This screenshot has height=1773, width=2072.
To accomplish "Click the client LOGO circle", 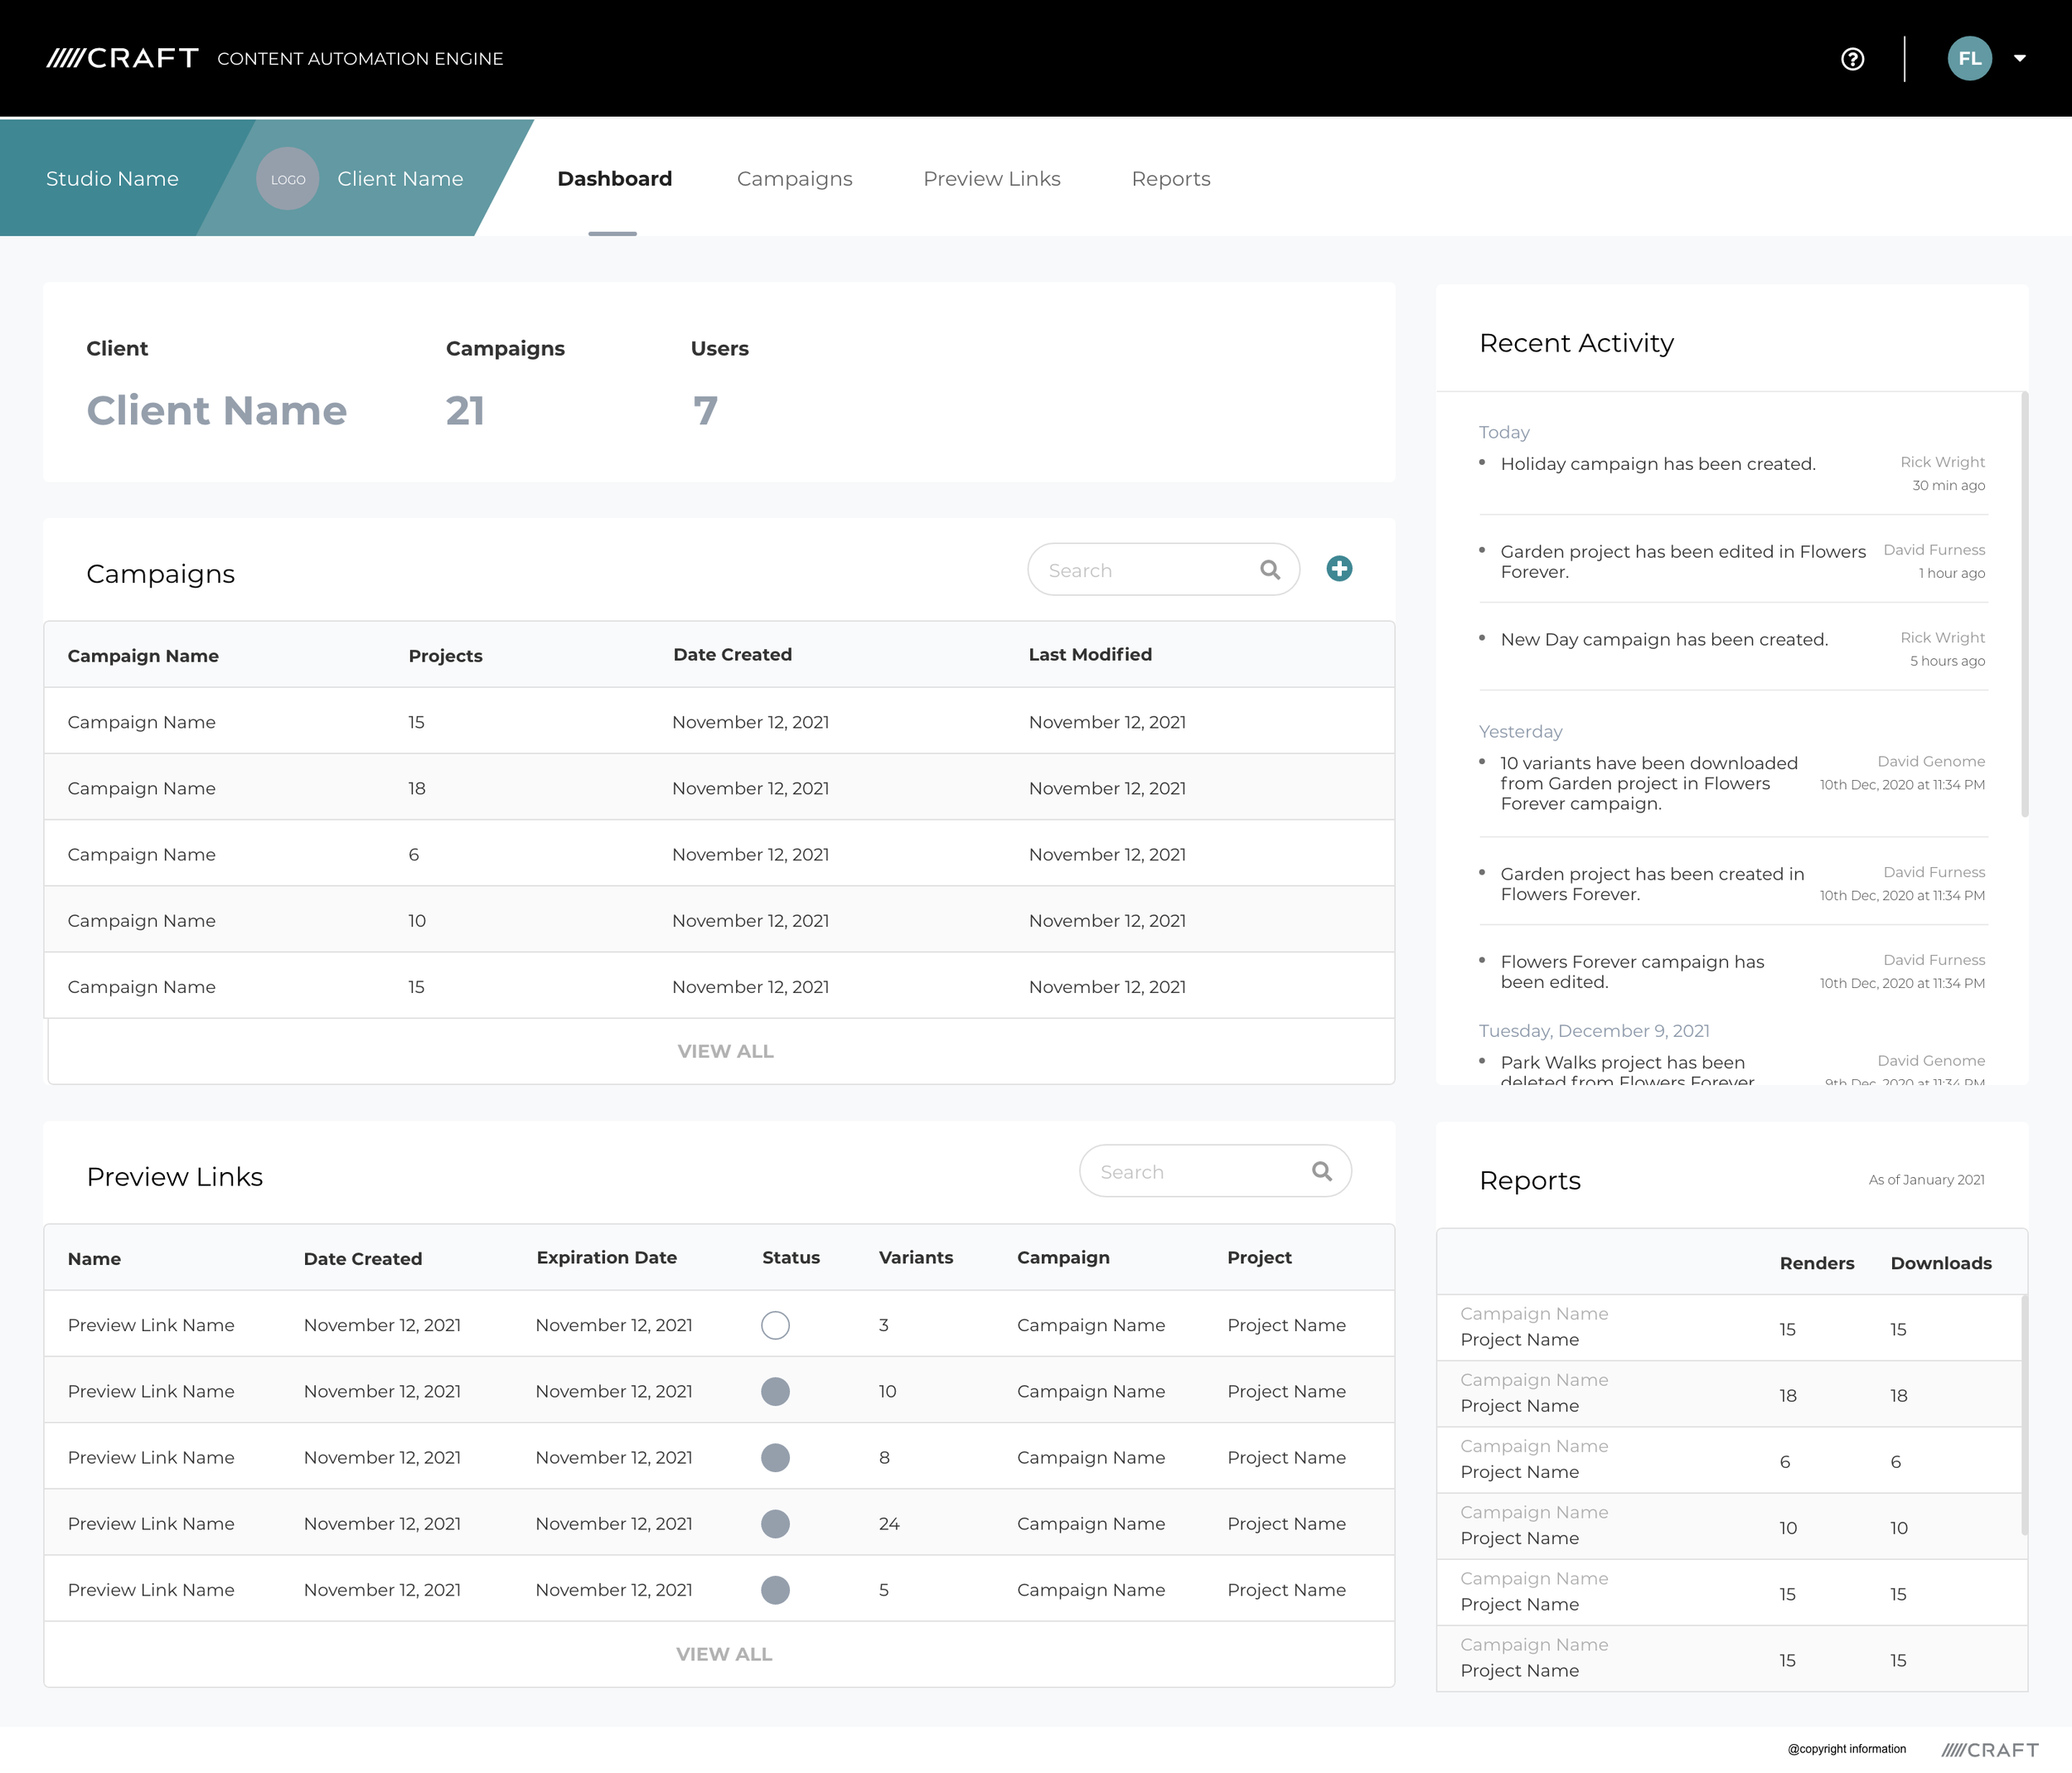I will pyautogui.click(x=288, y=179).
